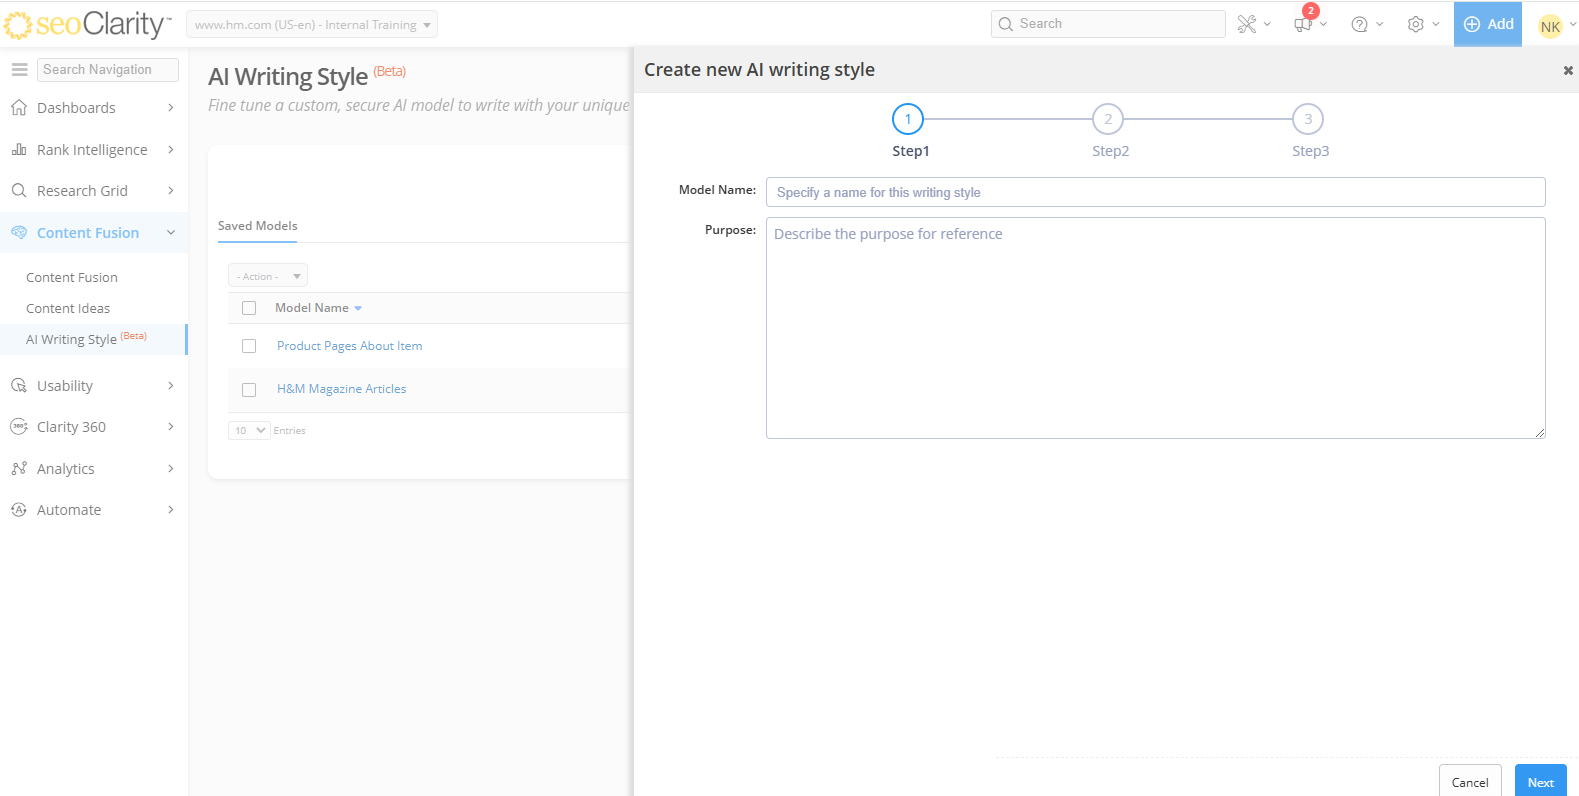Image resolution: width=1579 pixels, height=796 pixels.
Task: Open the tools wrench icon in header
Action: [1247, 24]
